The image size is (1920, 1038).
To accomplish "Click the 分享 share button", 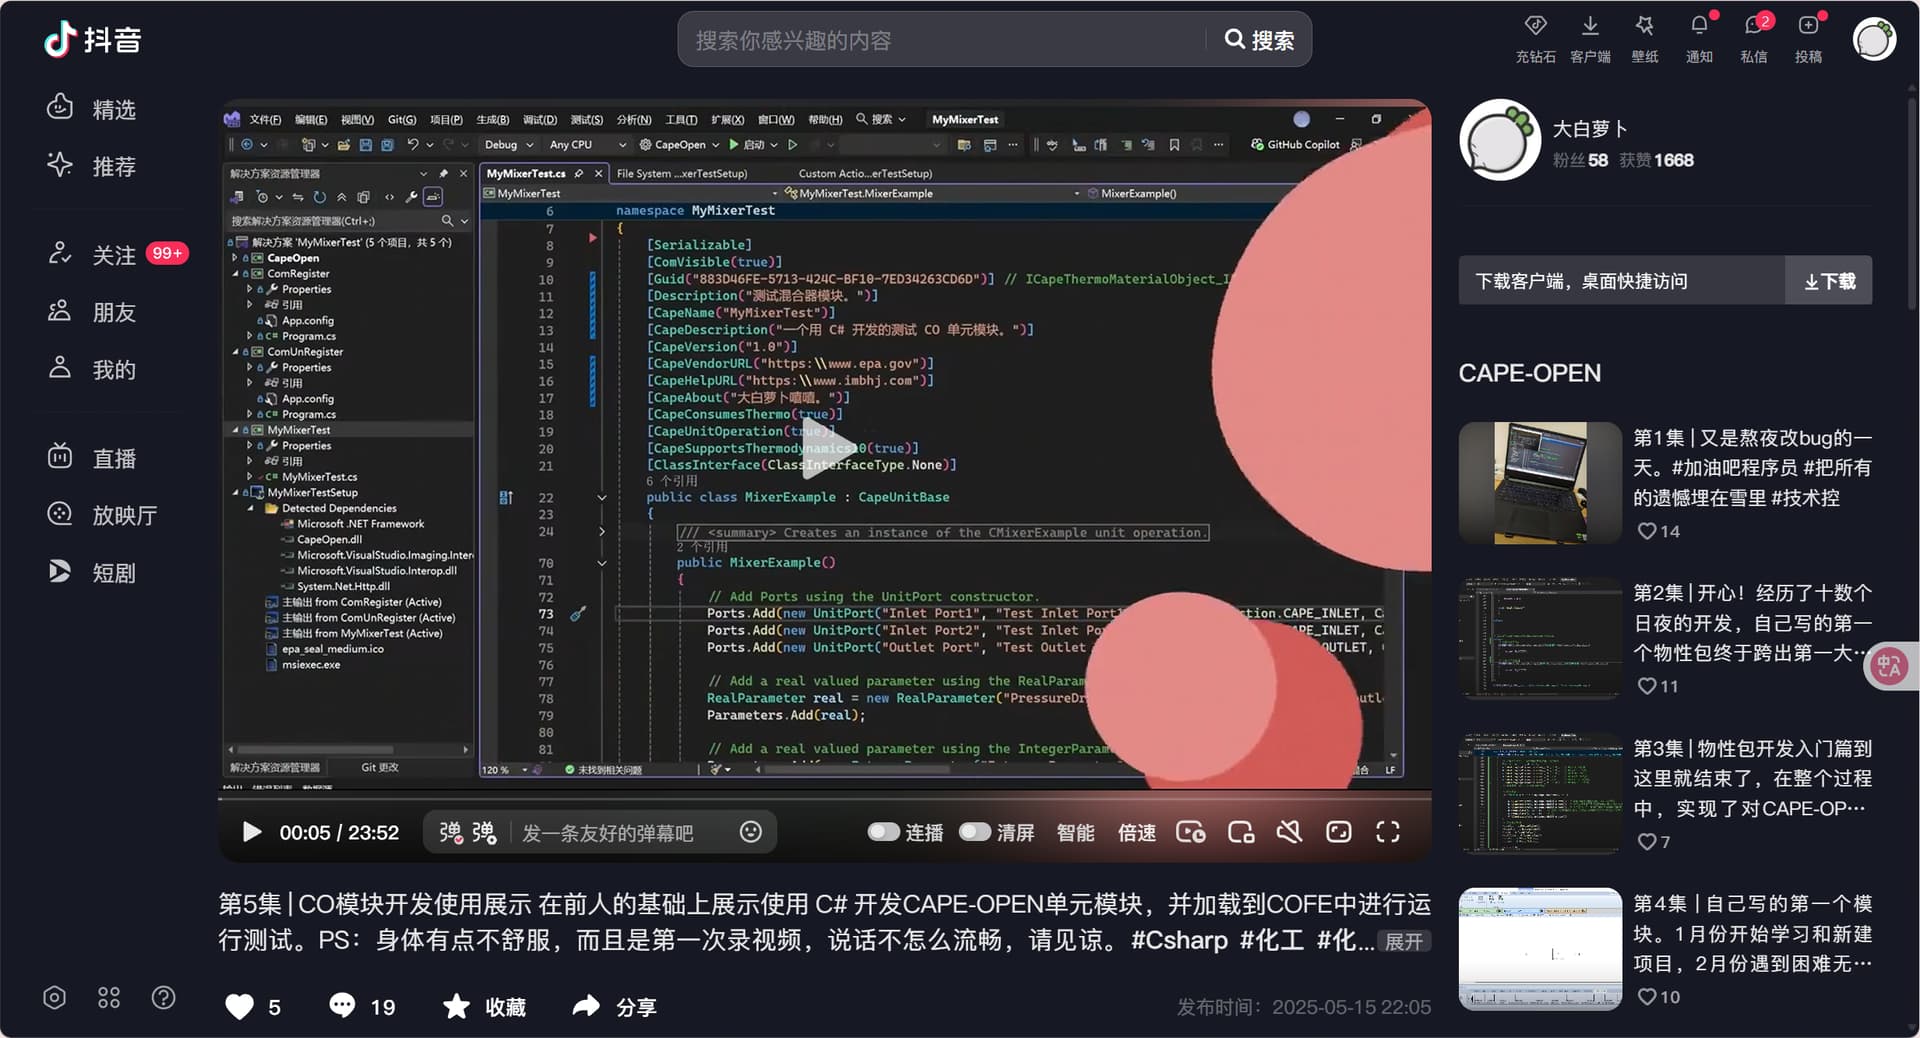I will tap(614, 1006).
